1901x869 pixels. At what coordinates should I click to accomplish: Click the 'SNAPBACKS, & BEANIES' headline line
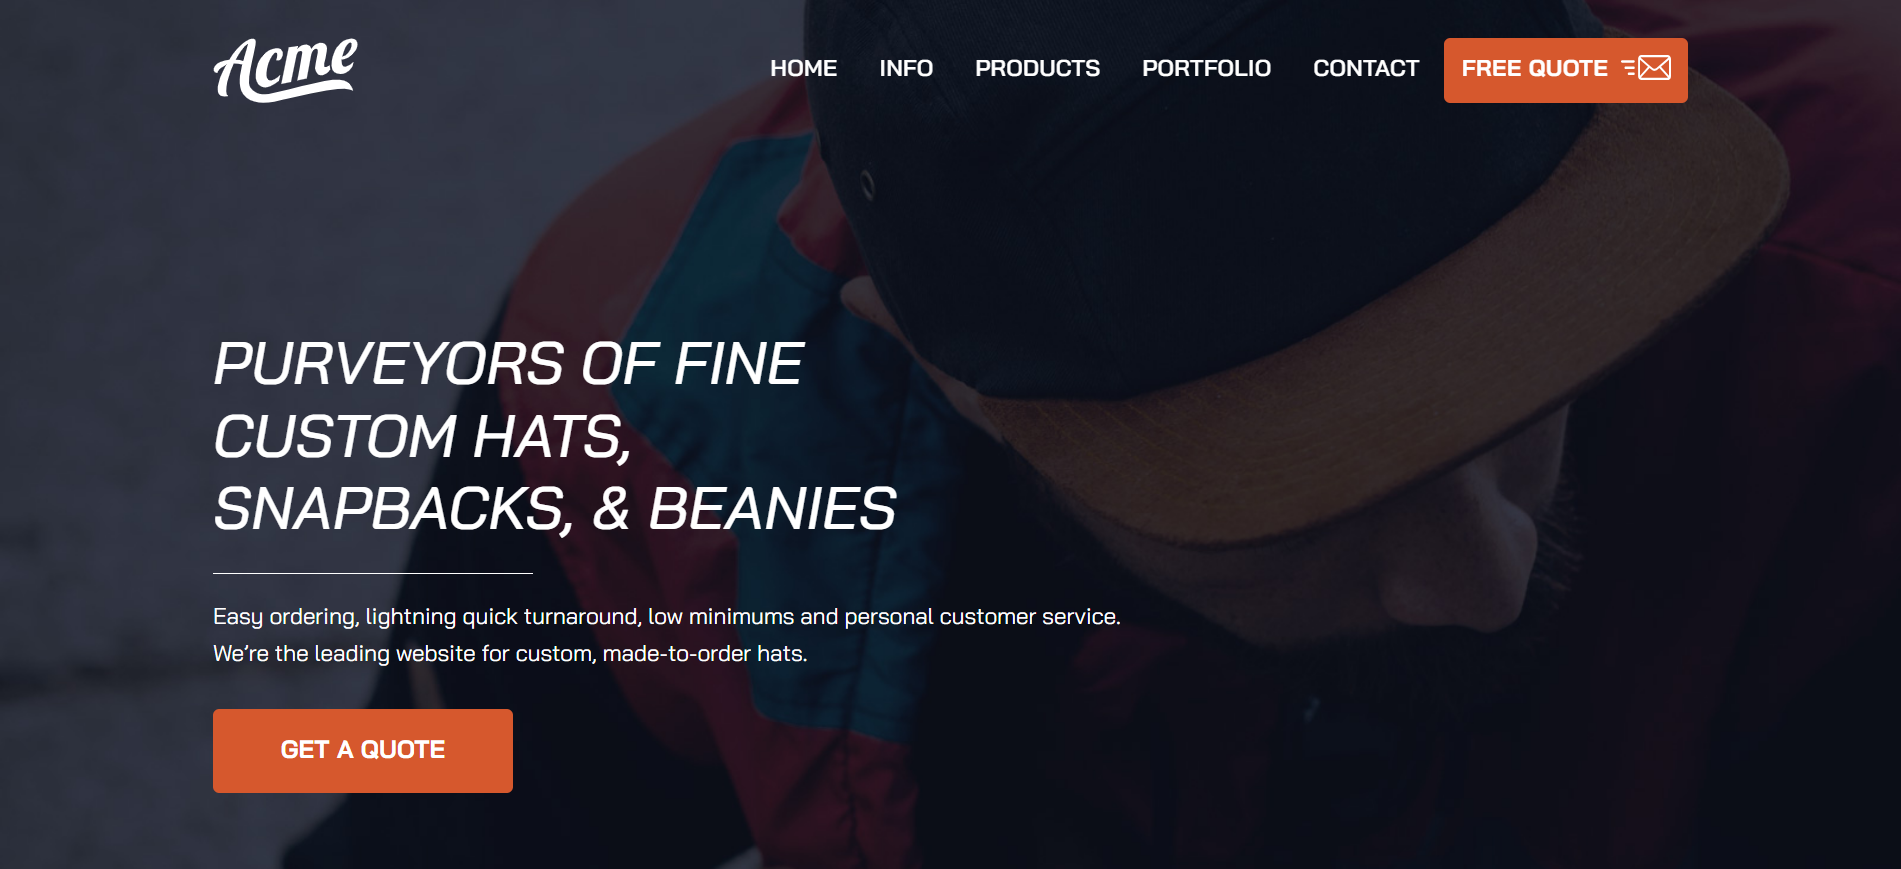click(555, 509)
